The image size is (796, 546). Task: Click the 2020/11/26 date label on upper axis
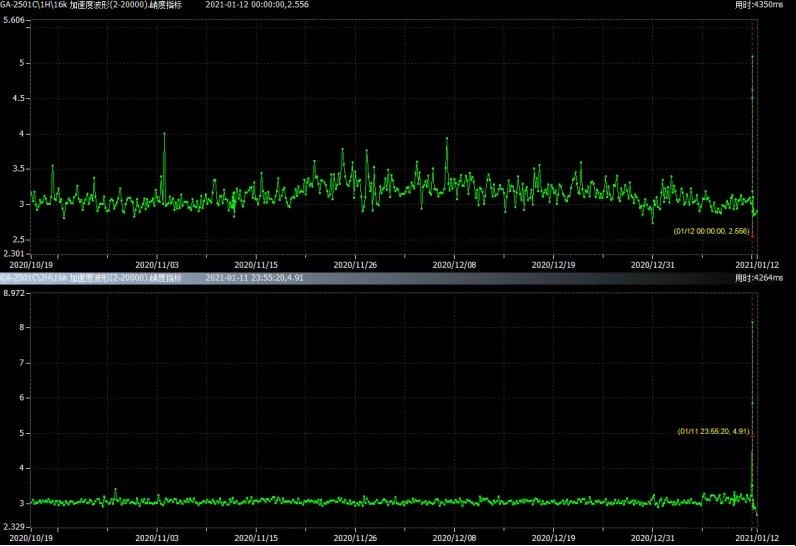click(355, 265)
